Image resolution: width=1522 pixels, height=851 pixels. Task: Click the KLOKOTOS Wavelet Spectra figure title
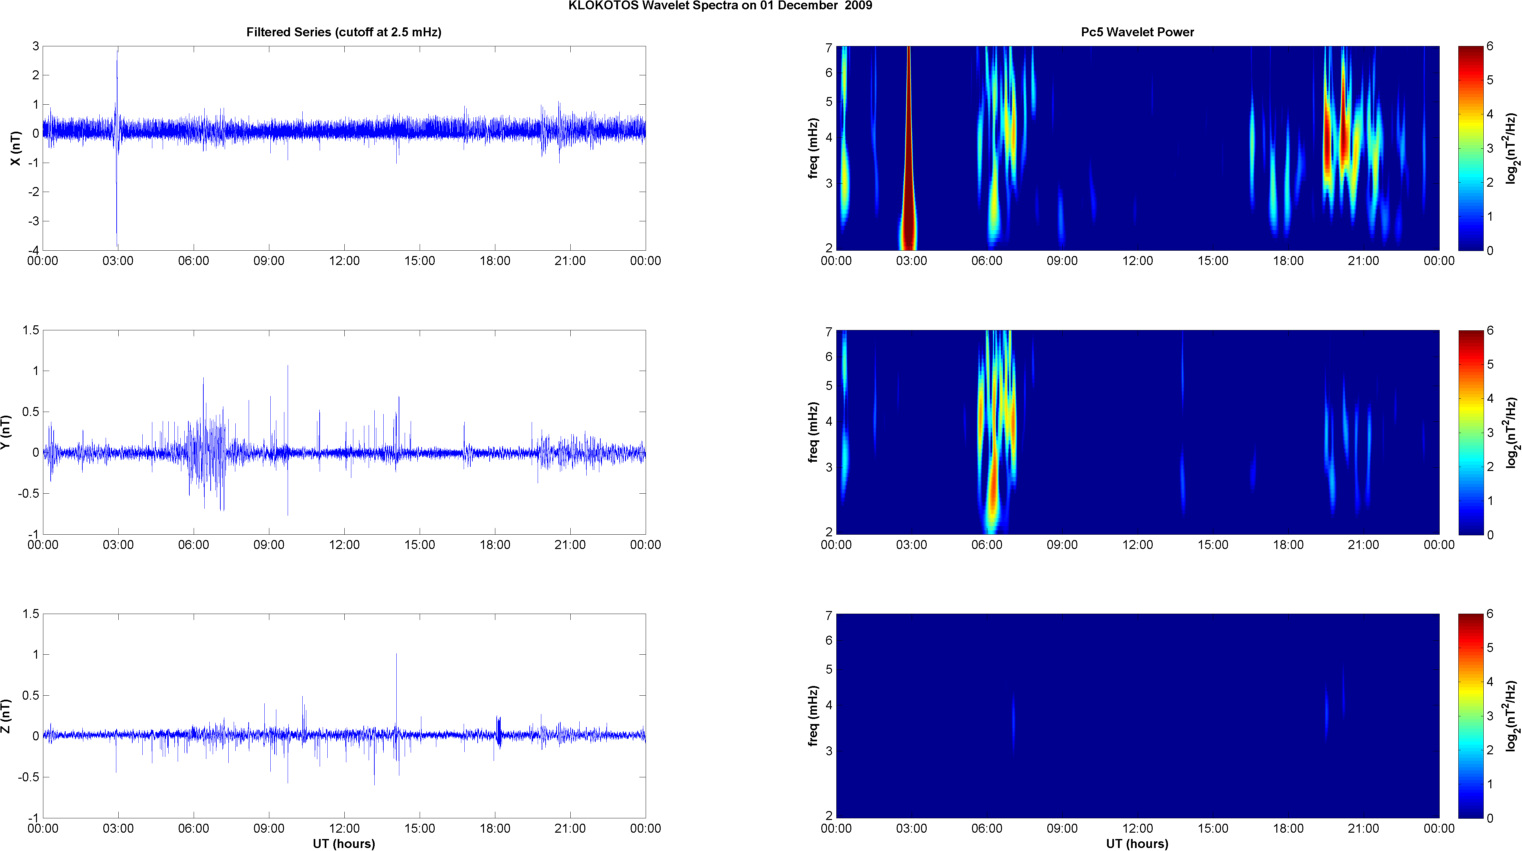(x=720, y=6)
